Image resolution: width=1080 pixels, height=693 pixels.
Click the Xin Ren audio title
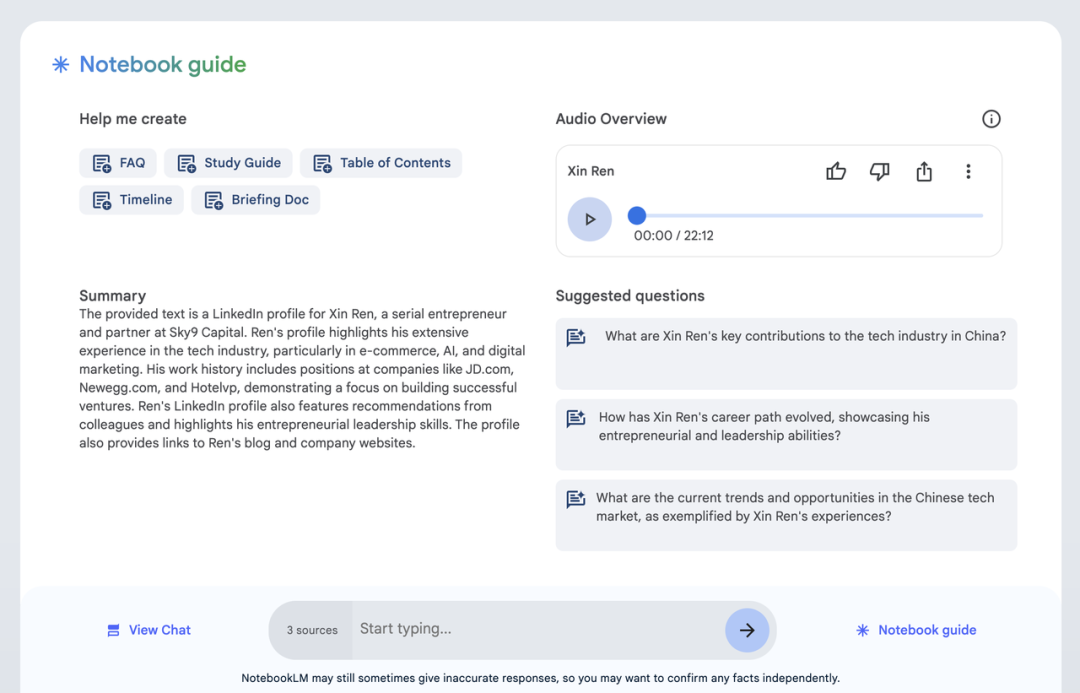(x=591, y=171)
